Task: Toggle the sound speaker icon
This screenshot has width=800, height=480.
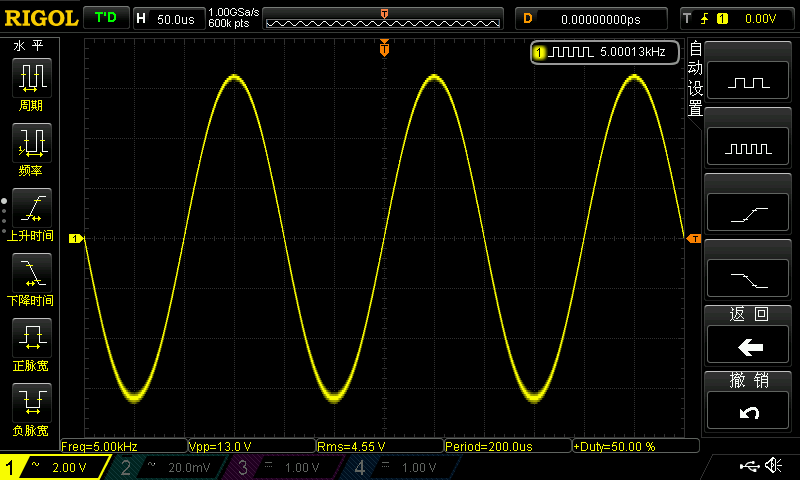Action: pos(773,465)
